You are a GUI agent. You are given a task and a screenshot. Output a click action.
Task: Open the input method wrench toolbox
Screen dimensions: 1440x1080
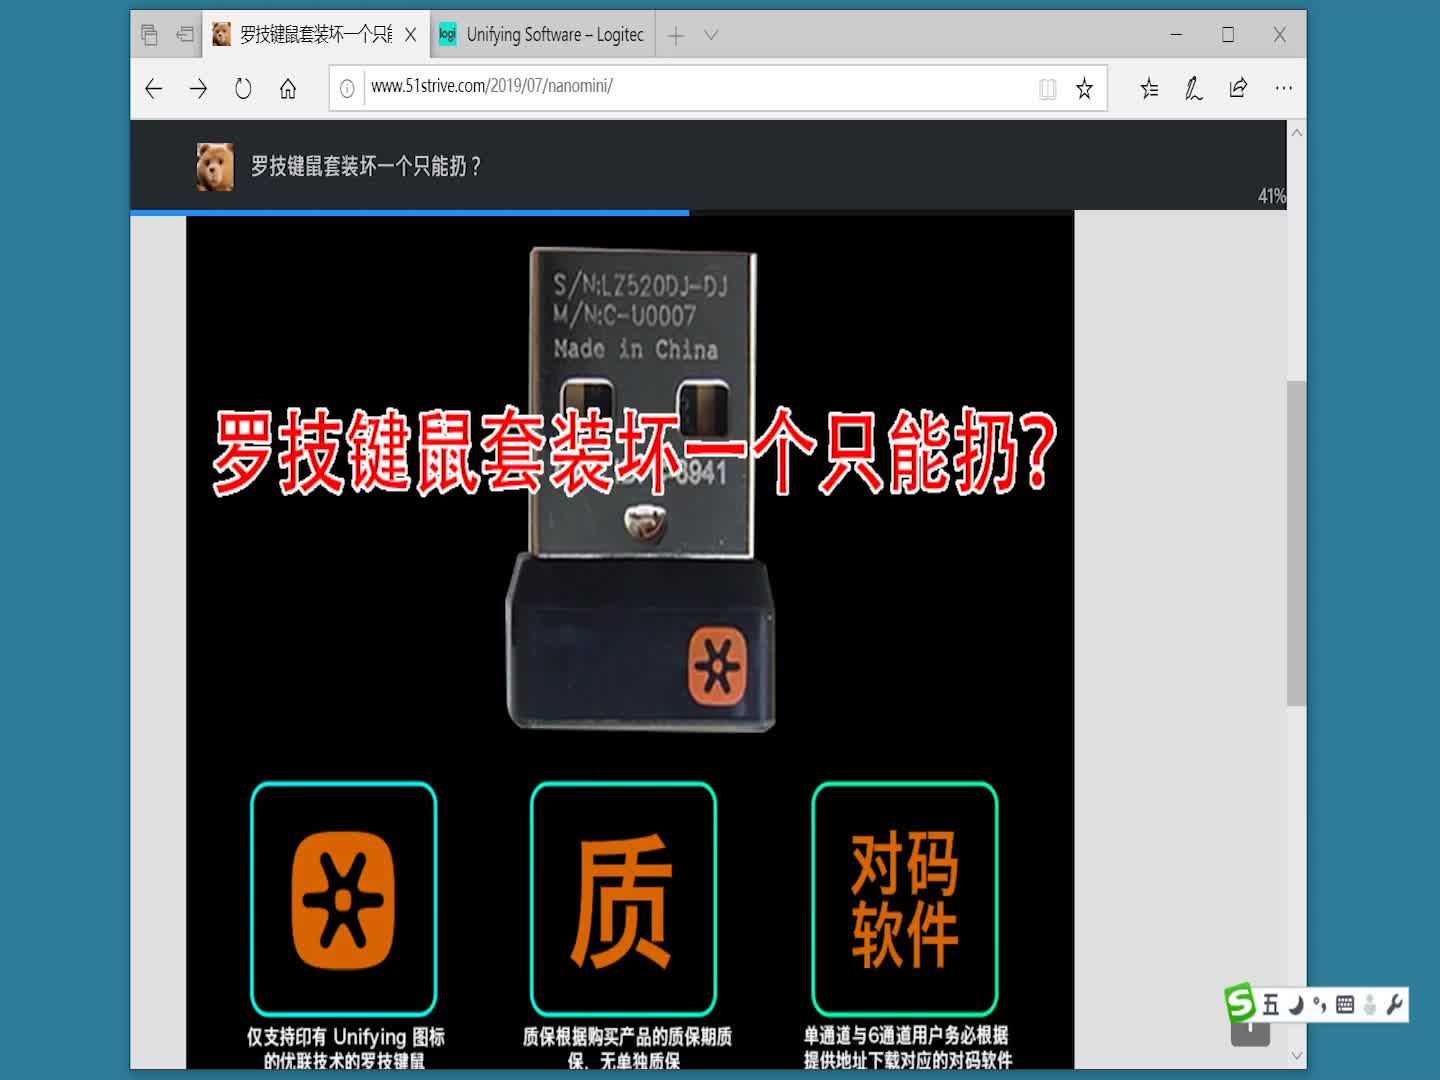pyautogui.click(x=1394, y=1005)
